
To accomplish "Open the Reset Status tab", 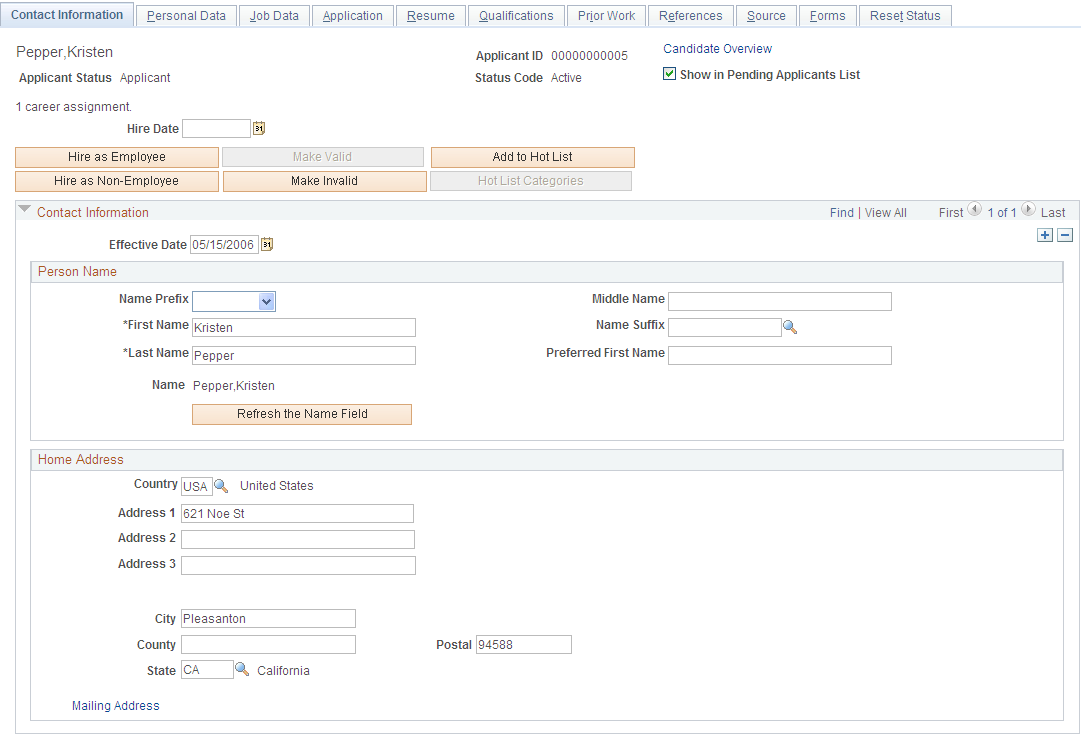I will click(905, 16).
